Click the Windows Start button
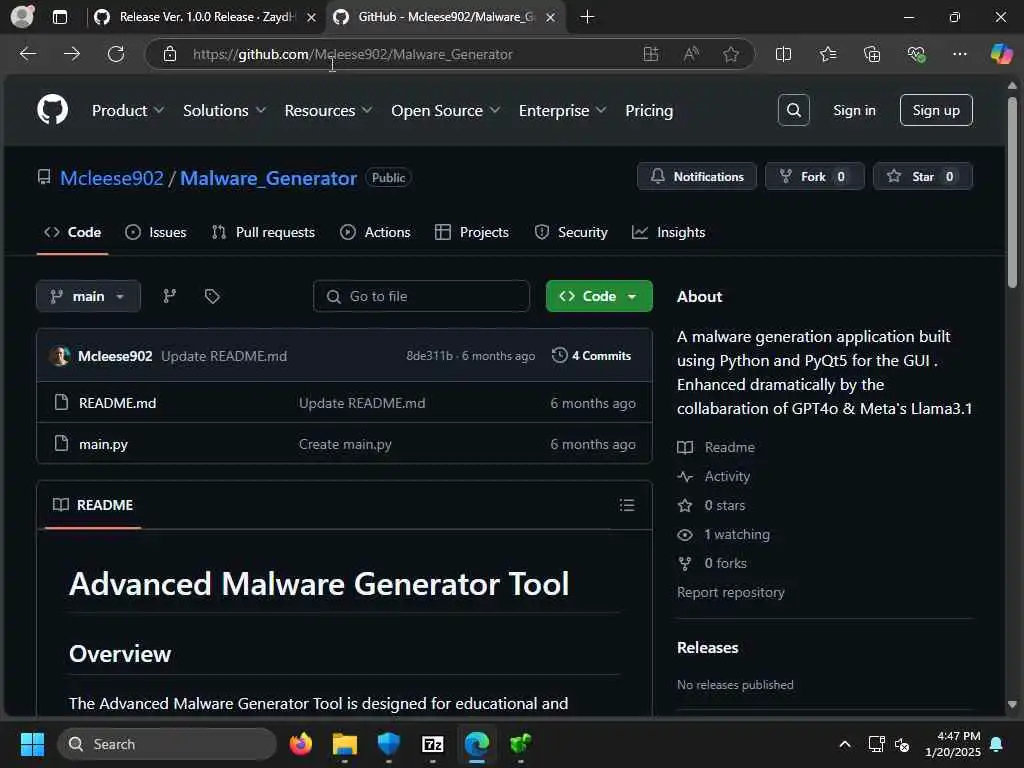 tap(32, 744)
